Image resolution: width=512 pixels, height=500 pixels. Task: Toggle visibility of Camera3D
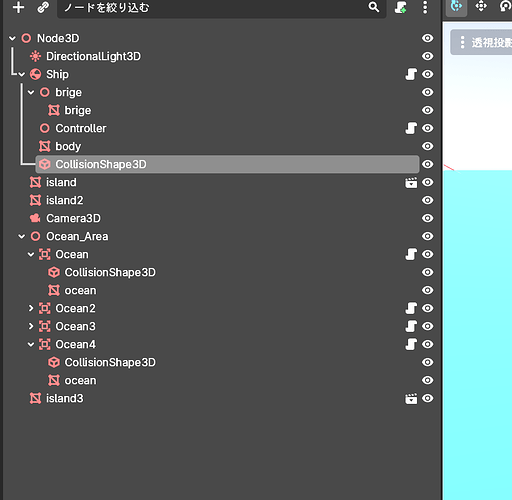[x=427, y=218]
